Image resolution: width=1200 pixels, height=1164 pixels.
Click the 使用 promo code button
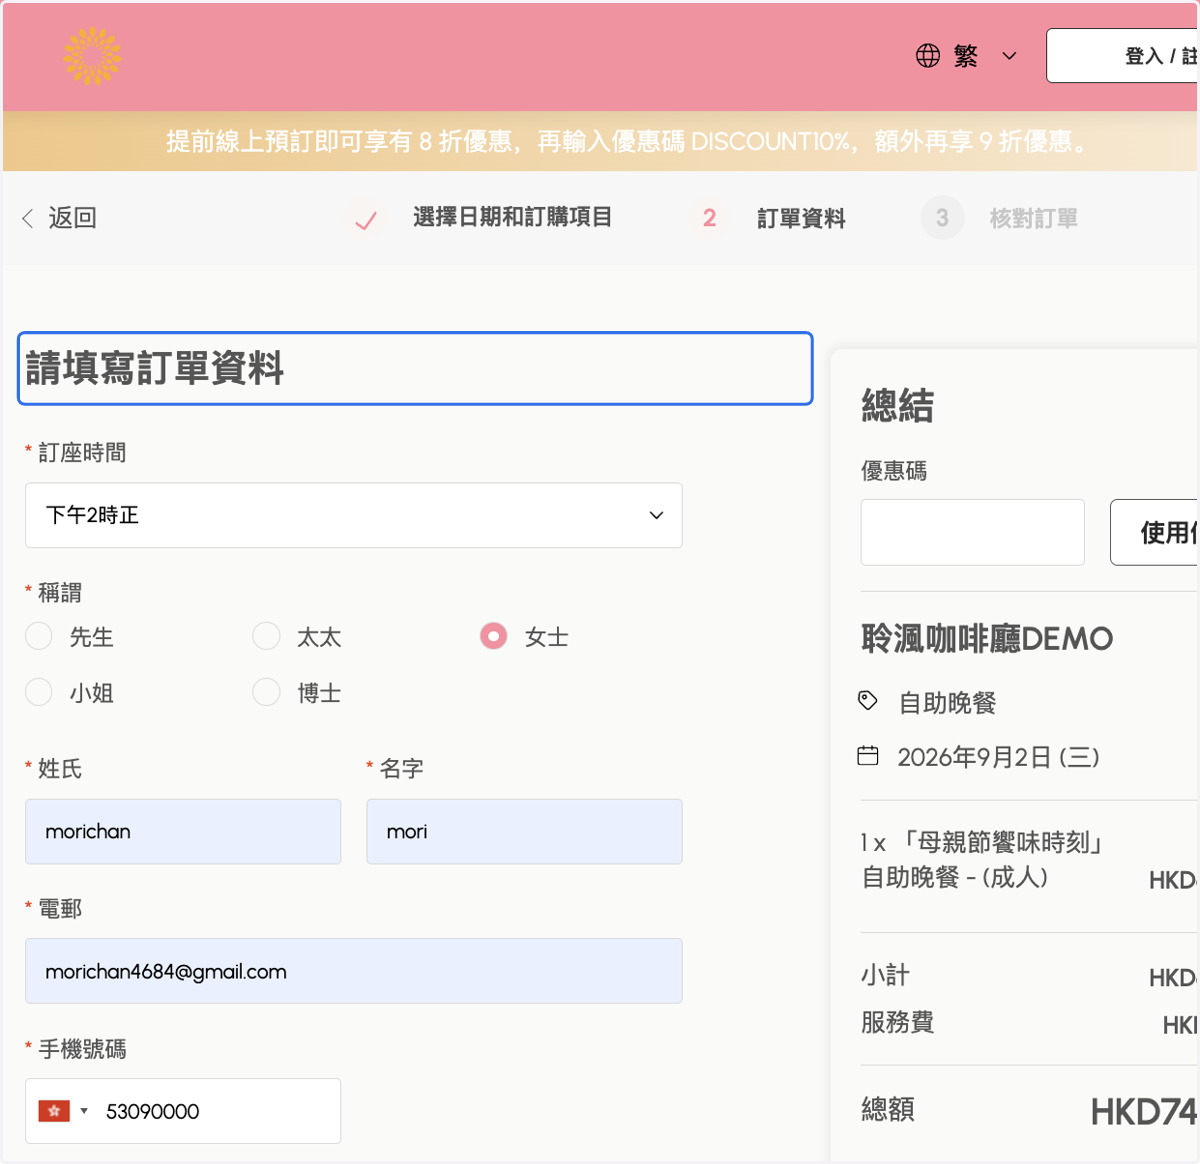click(x=1155, y=533)
